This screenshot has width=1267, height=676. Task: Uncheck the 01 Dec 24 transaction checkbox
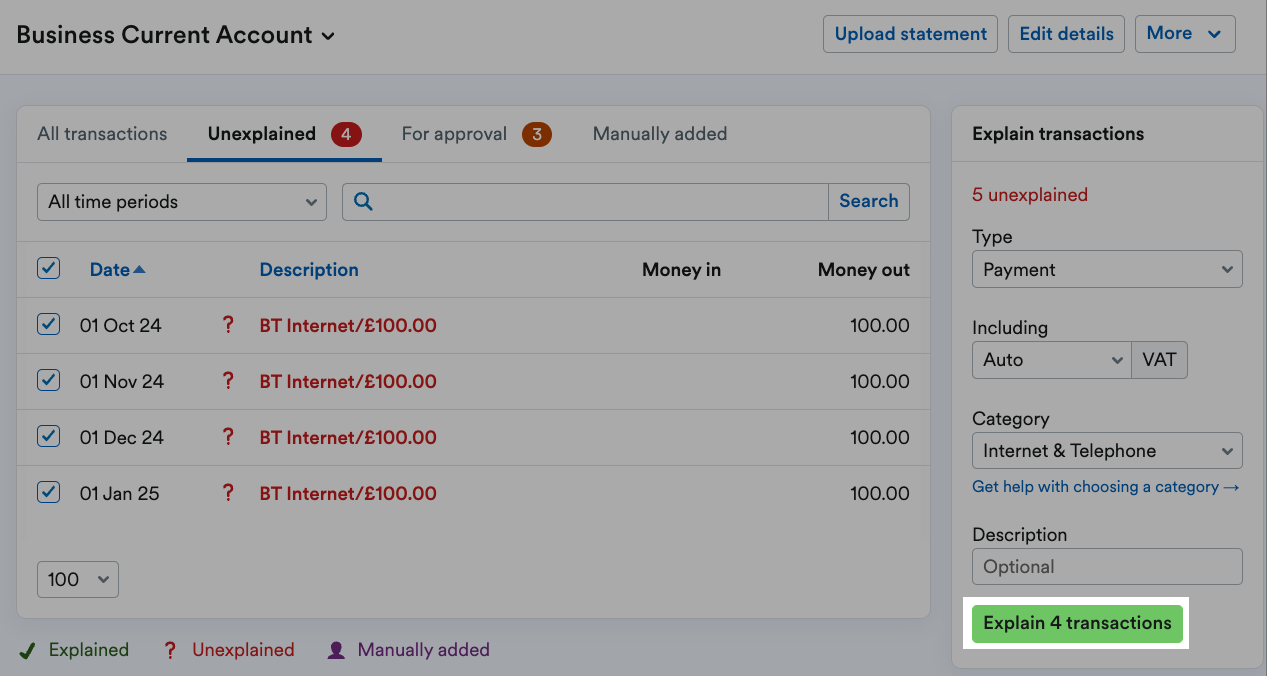[48, 436]
